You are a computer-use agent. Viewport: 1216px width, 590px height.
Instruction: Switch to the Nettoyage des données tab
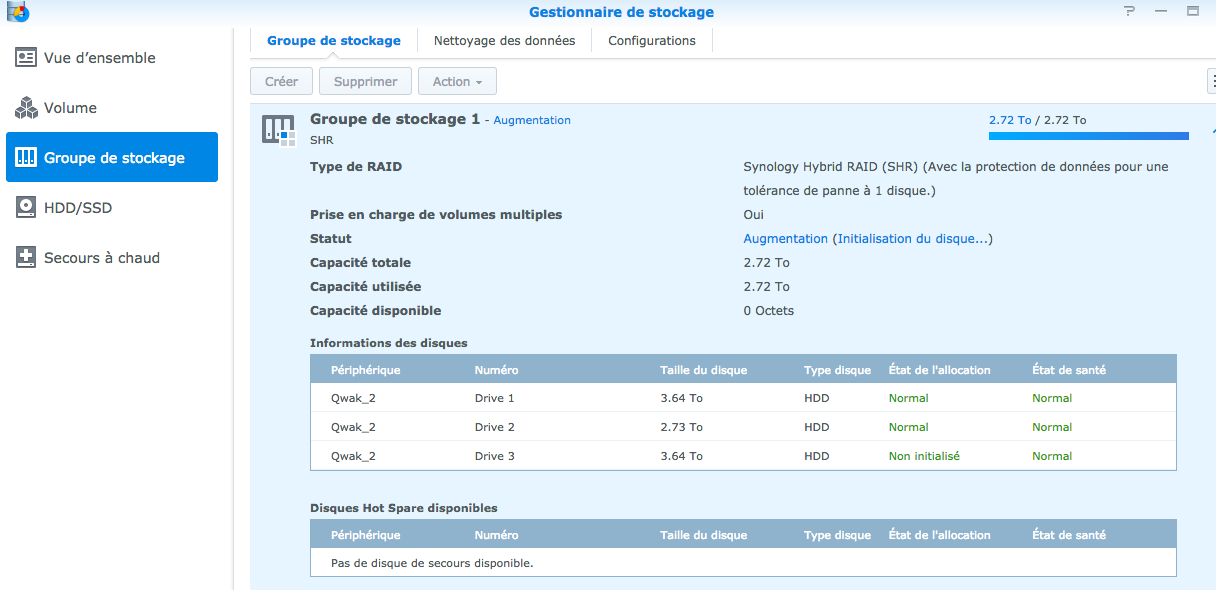coord(504,41)
